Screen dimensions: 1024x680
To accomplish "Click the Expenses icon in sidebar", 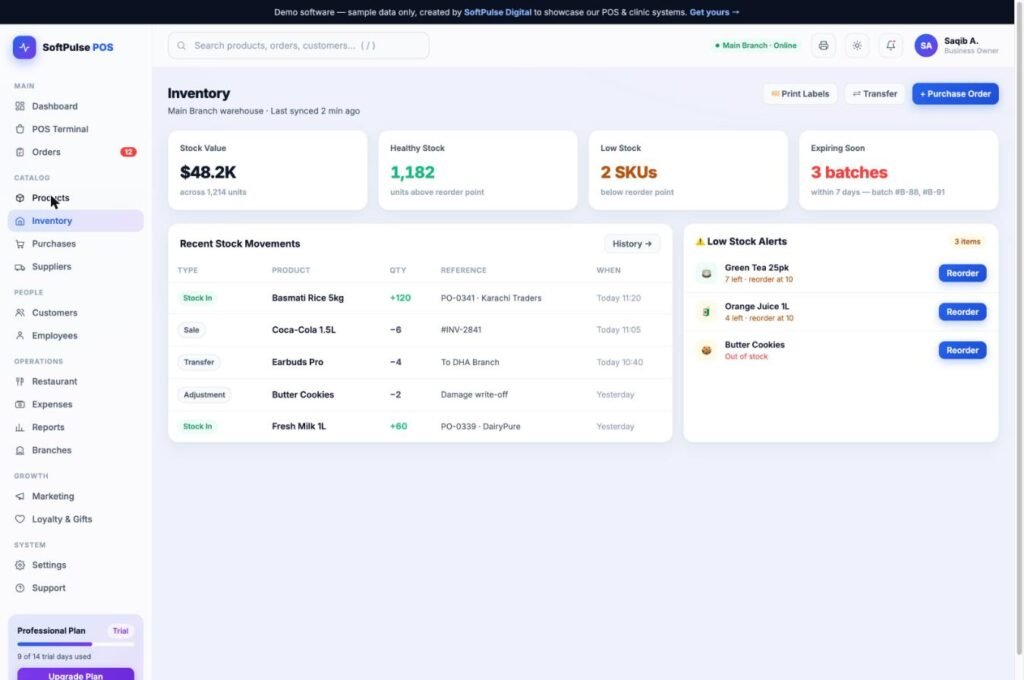I will pos(20,404).
